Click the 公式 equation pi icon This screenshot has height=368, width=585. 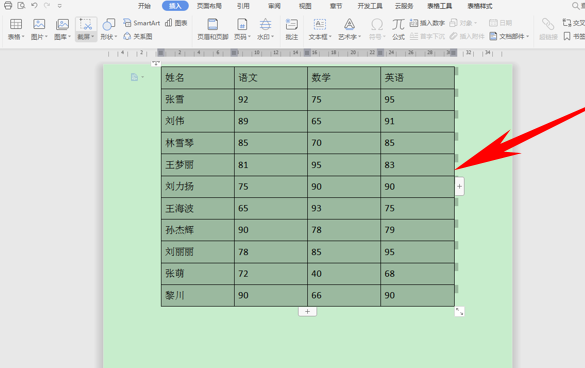[x=398, y=24]
